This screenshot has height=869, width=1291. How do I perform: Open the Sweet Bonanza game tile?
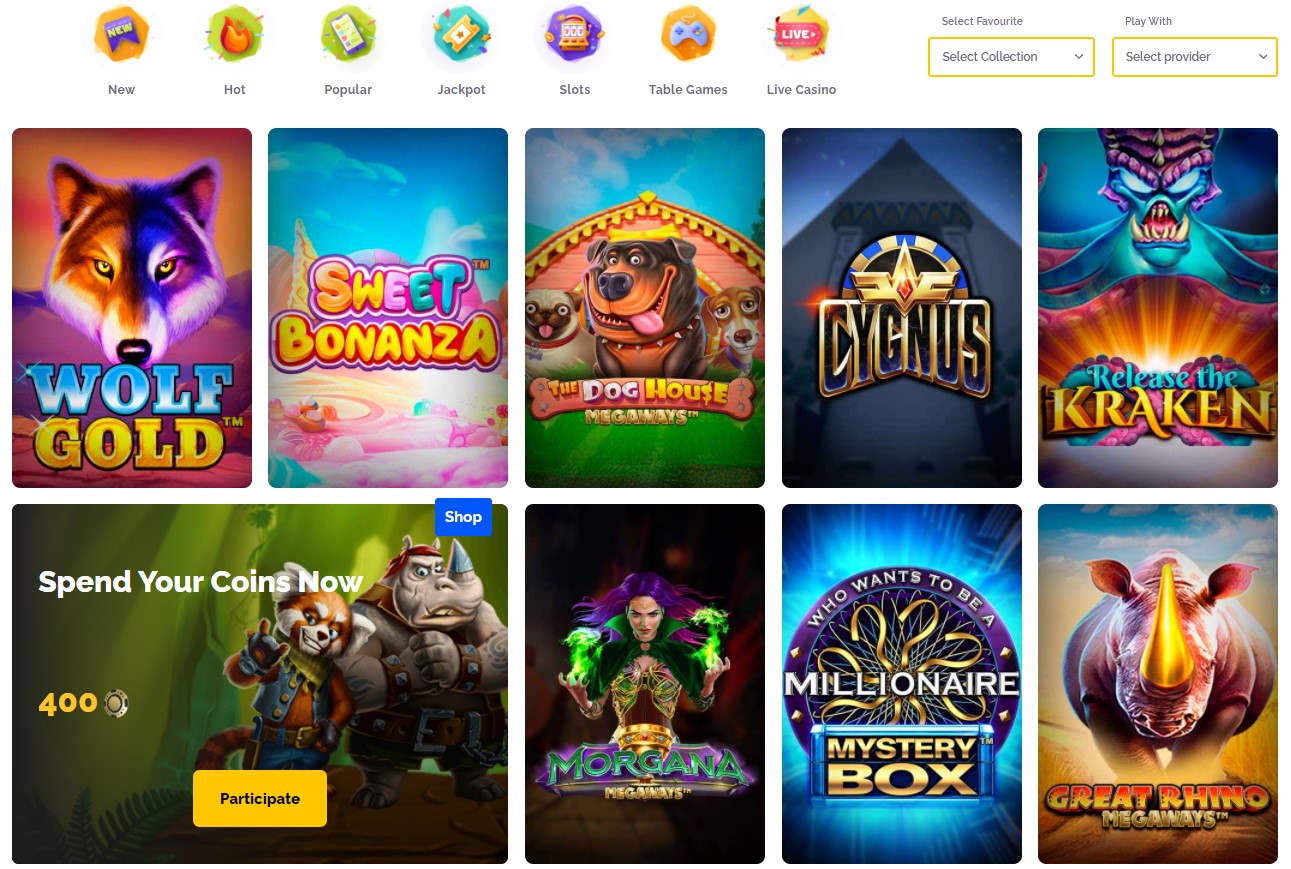[388, 308]
